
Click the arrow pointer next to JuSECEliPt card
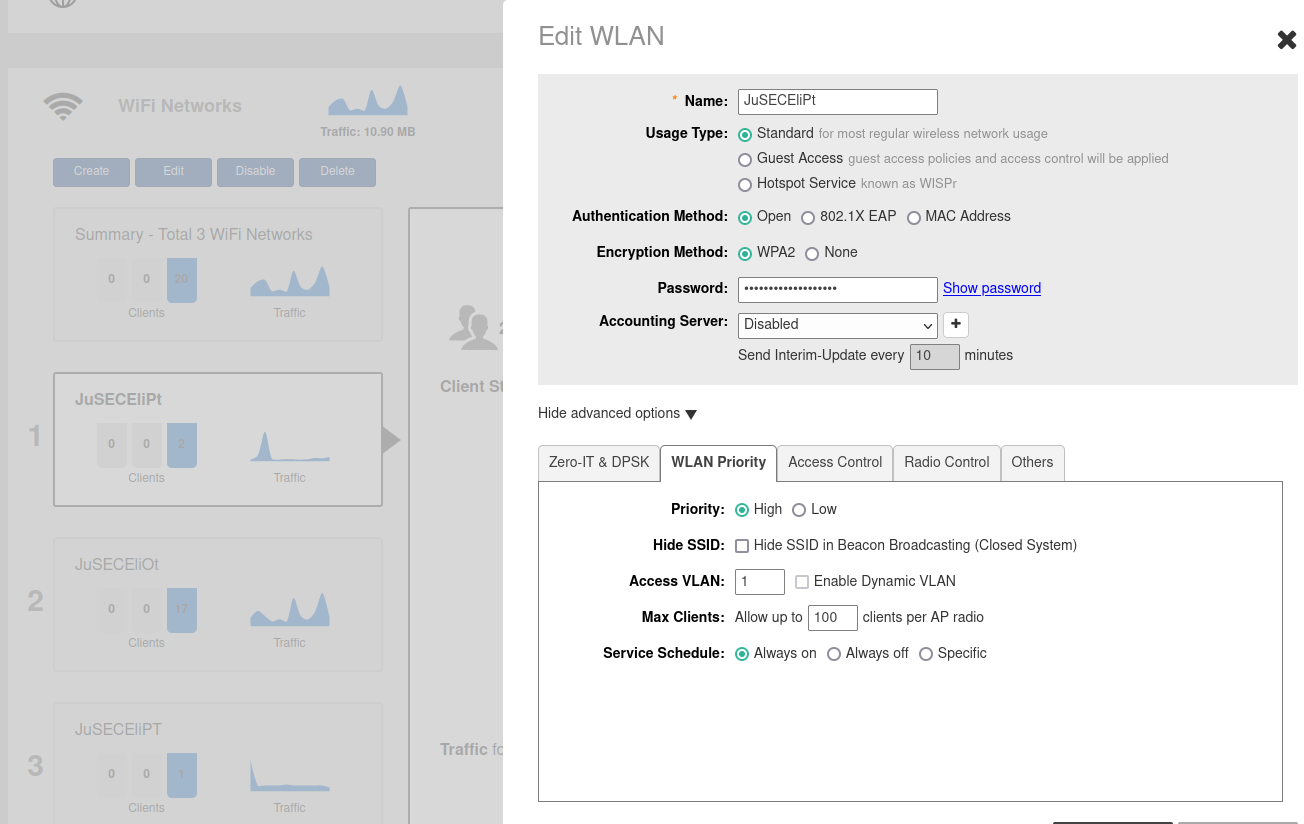(x=391, y=440)
